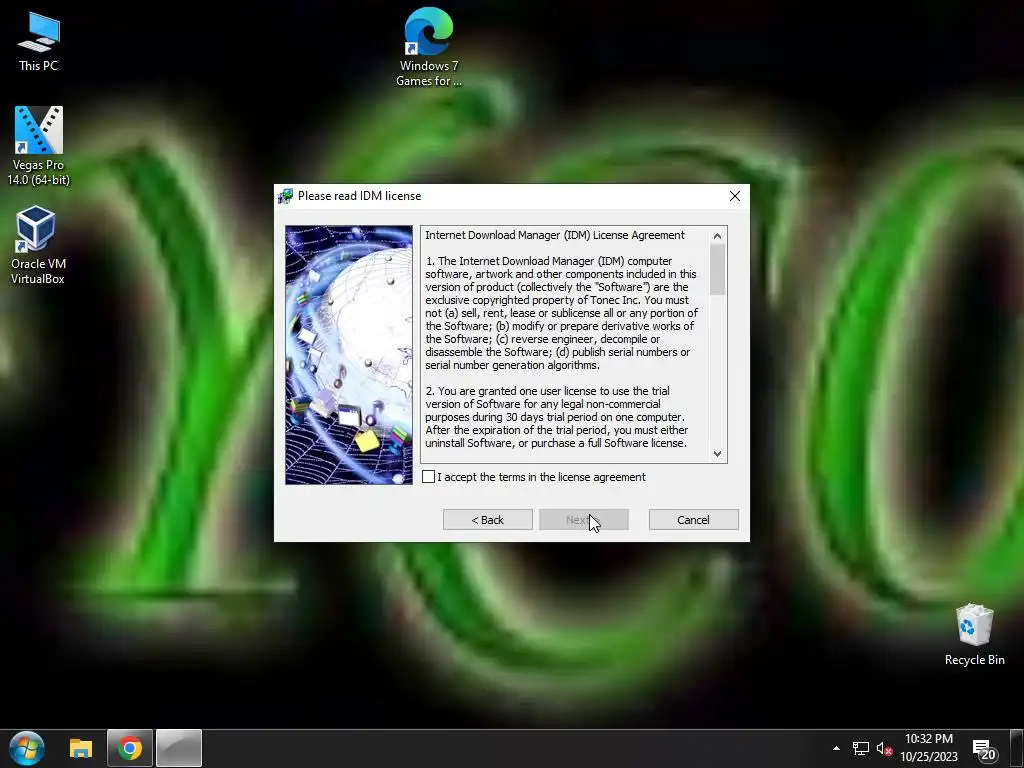1024x768 pixels.
Task: Click the Back button in IDM installer
Action: coord(487,520)
